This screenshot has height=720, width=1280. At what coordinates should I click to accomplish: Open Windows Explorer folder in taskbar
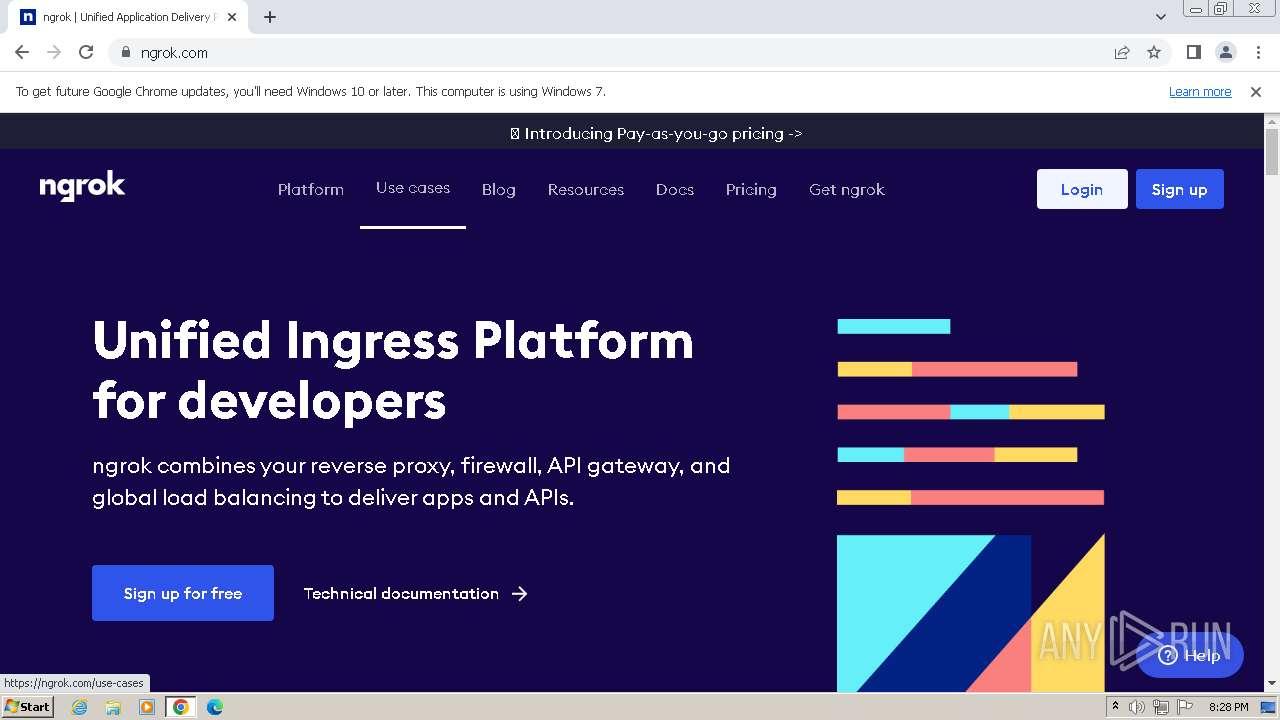coord(113,707)
